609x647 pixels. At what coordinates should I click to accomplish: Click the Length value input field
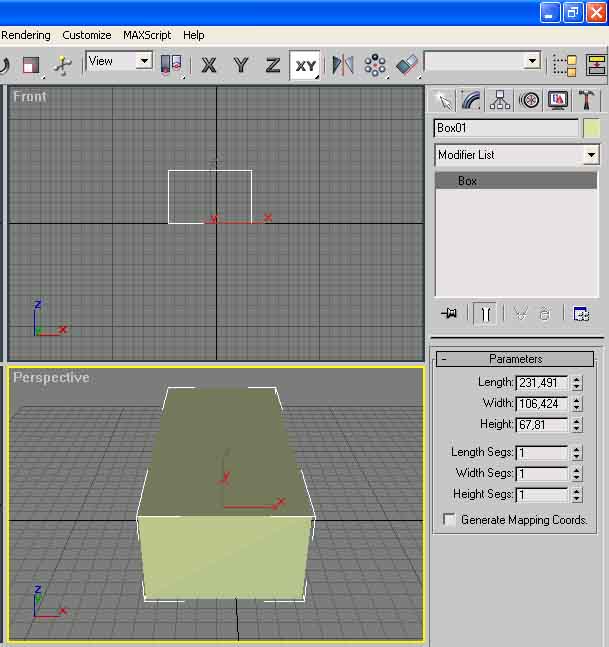click(541, 383)
